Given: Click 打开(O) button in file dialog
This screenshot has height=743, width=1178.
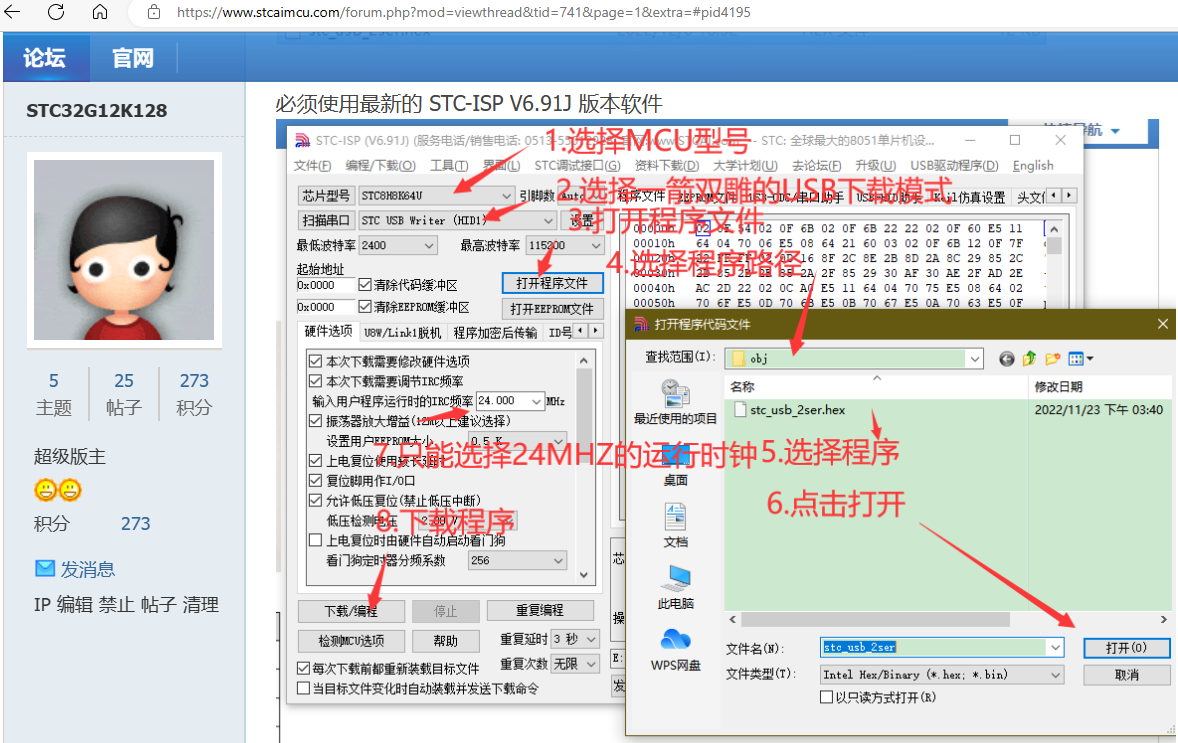Looking at the screenshot, I should [x=1126, y=648].
